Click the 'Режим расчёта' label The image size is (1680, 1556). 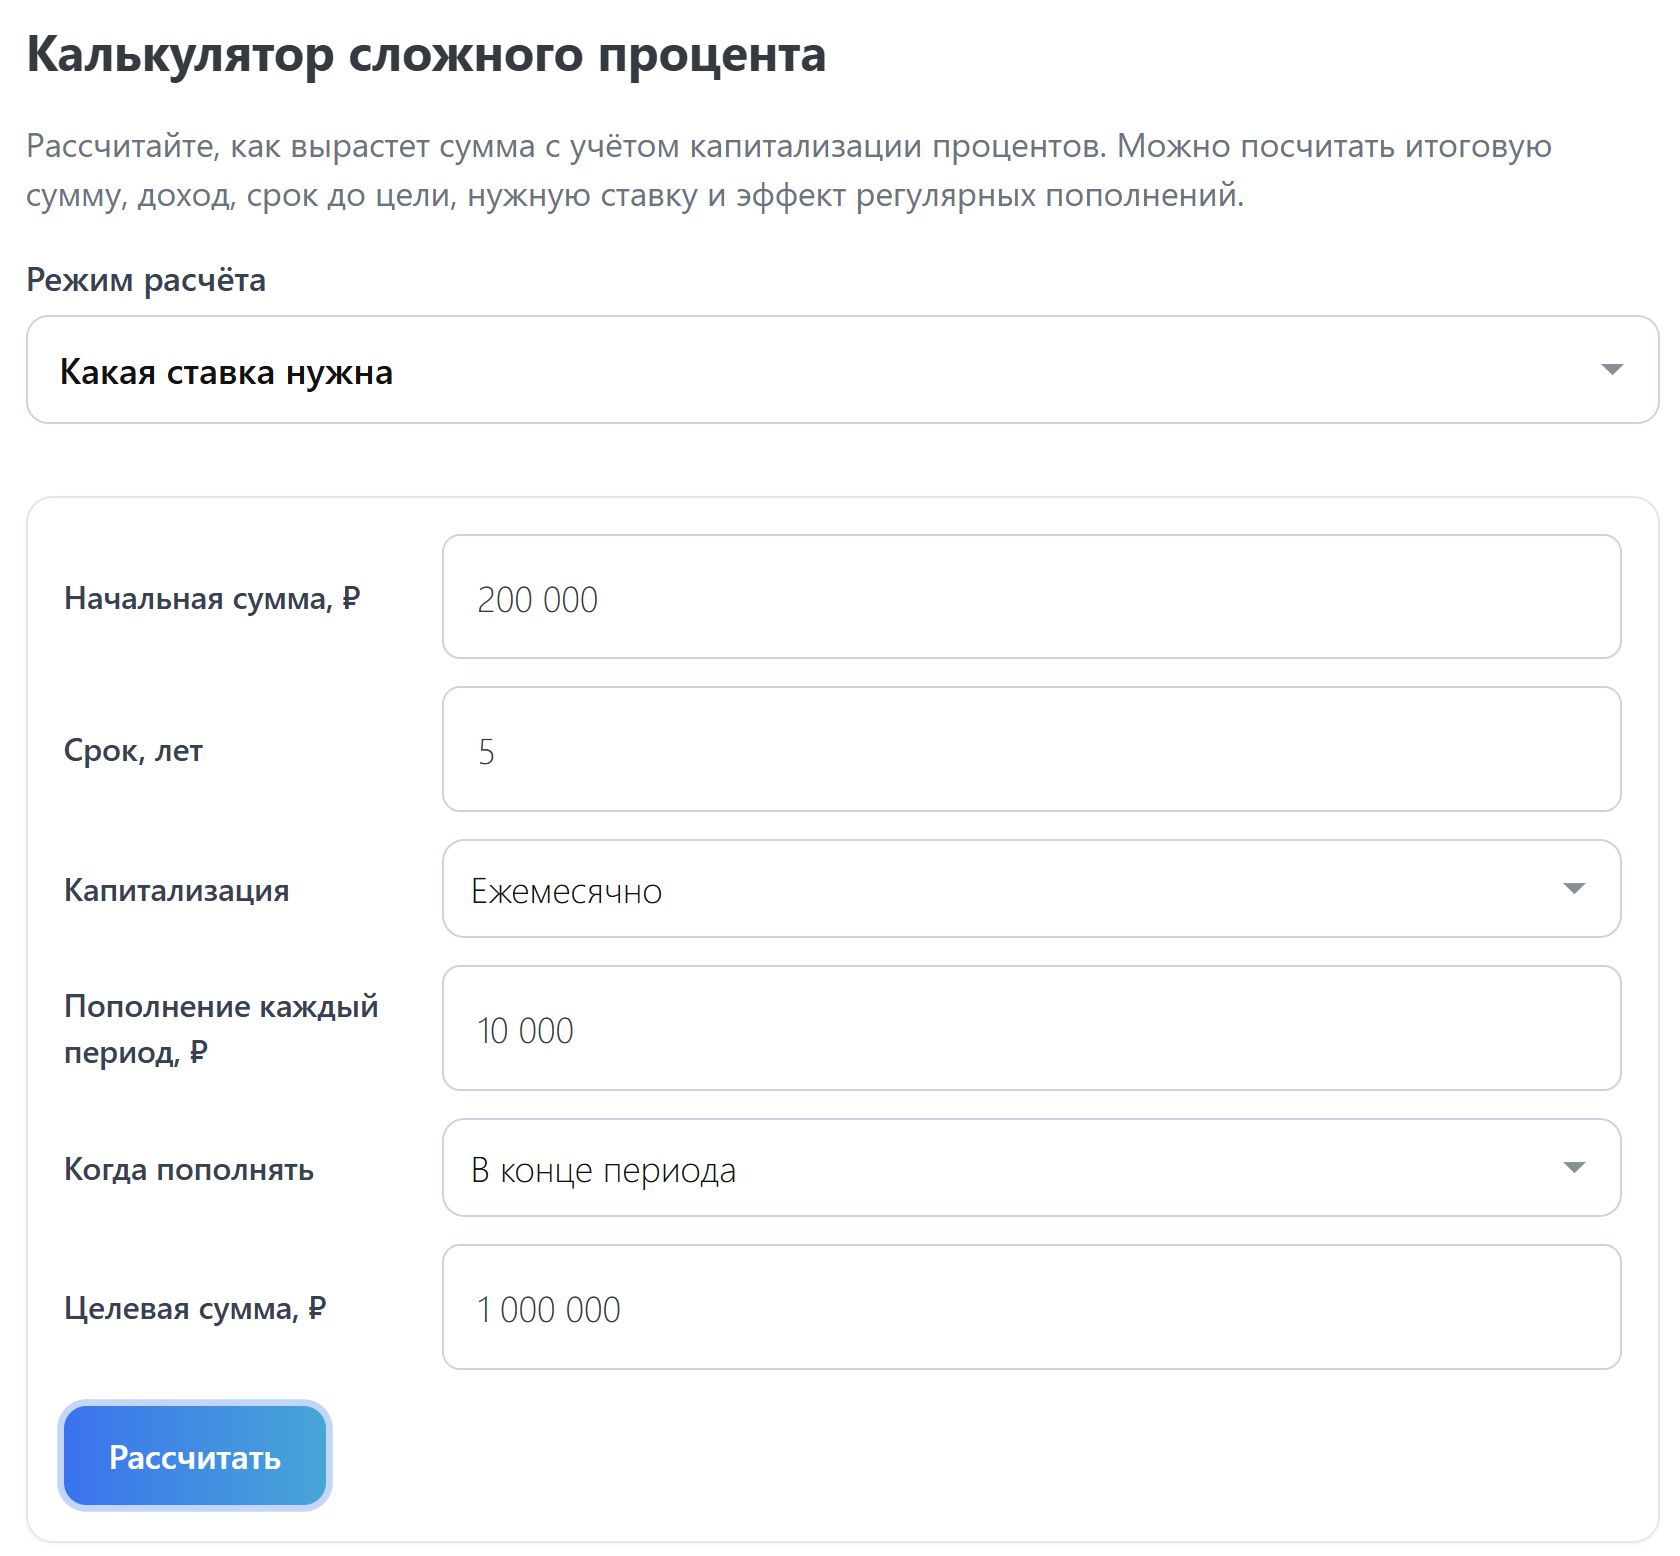[146, 280]
